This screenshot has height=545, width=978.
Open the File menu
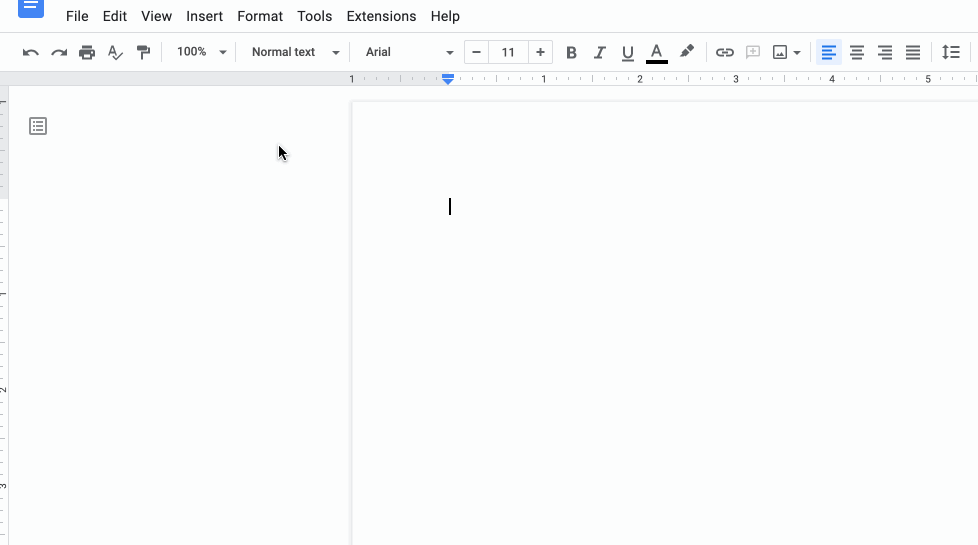click(x=77, y=16)
